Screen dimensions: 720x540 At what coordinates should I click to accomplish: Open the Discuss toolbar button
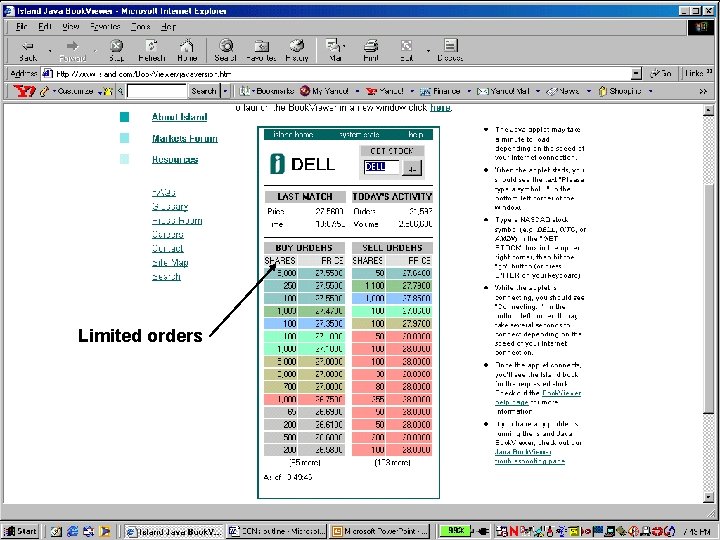pos(450,50)
